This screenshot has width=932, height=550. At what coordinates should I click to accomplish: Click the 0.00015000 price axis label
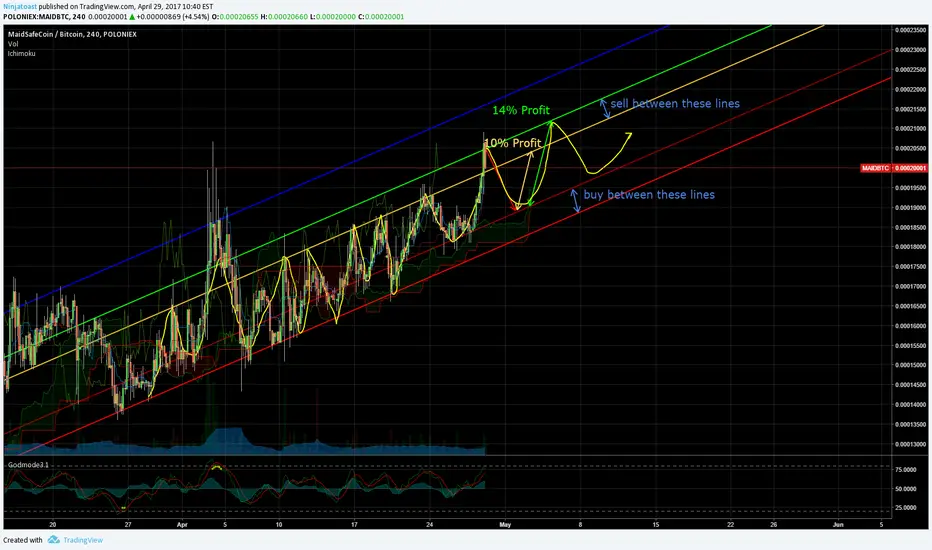pos(912,365)
